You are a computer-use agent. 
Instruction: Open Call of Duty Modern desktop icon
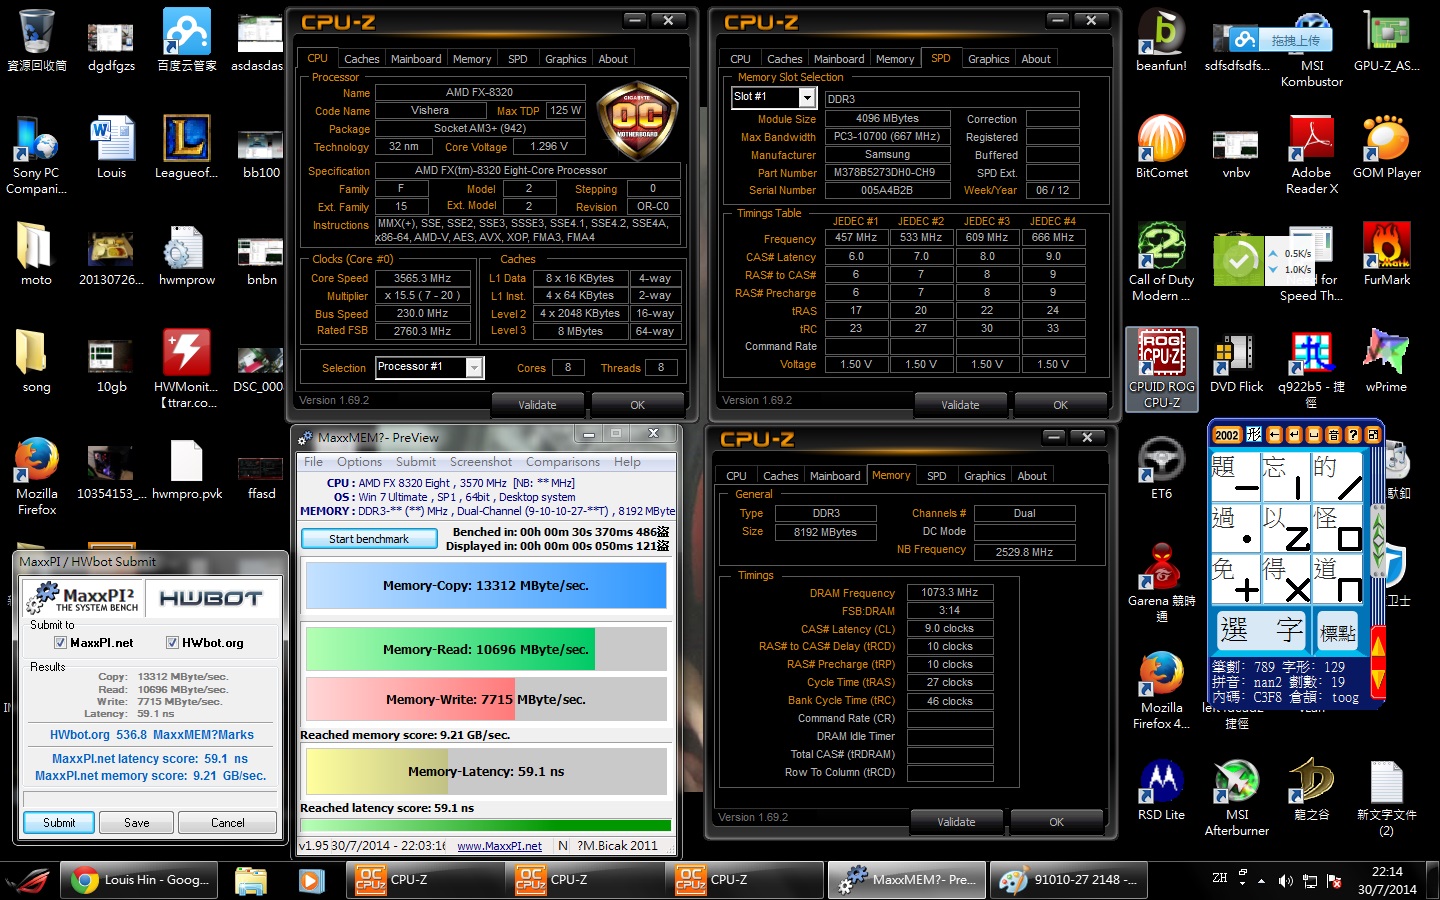click(x=1162, y=262)
